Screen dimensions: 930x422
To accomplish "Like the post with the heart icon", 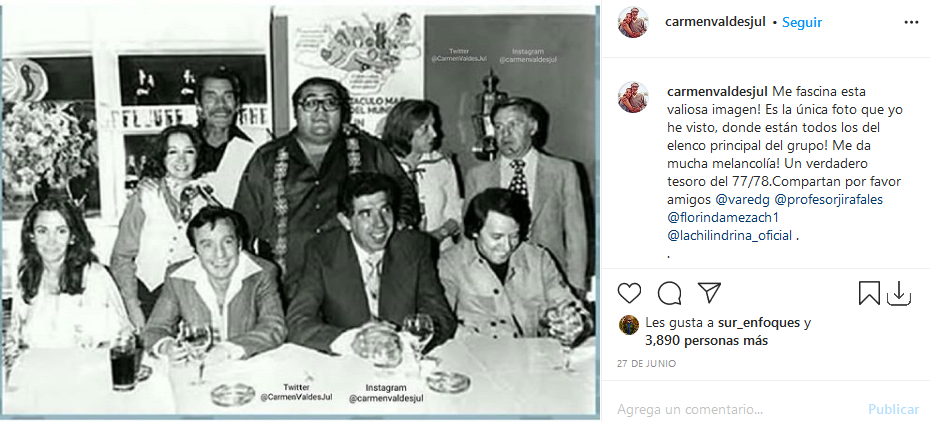I will pos(629,293).
